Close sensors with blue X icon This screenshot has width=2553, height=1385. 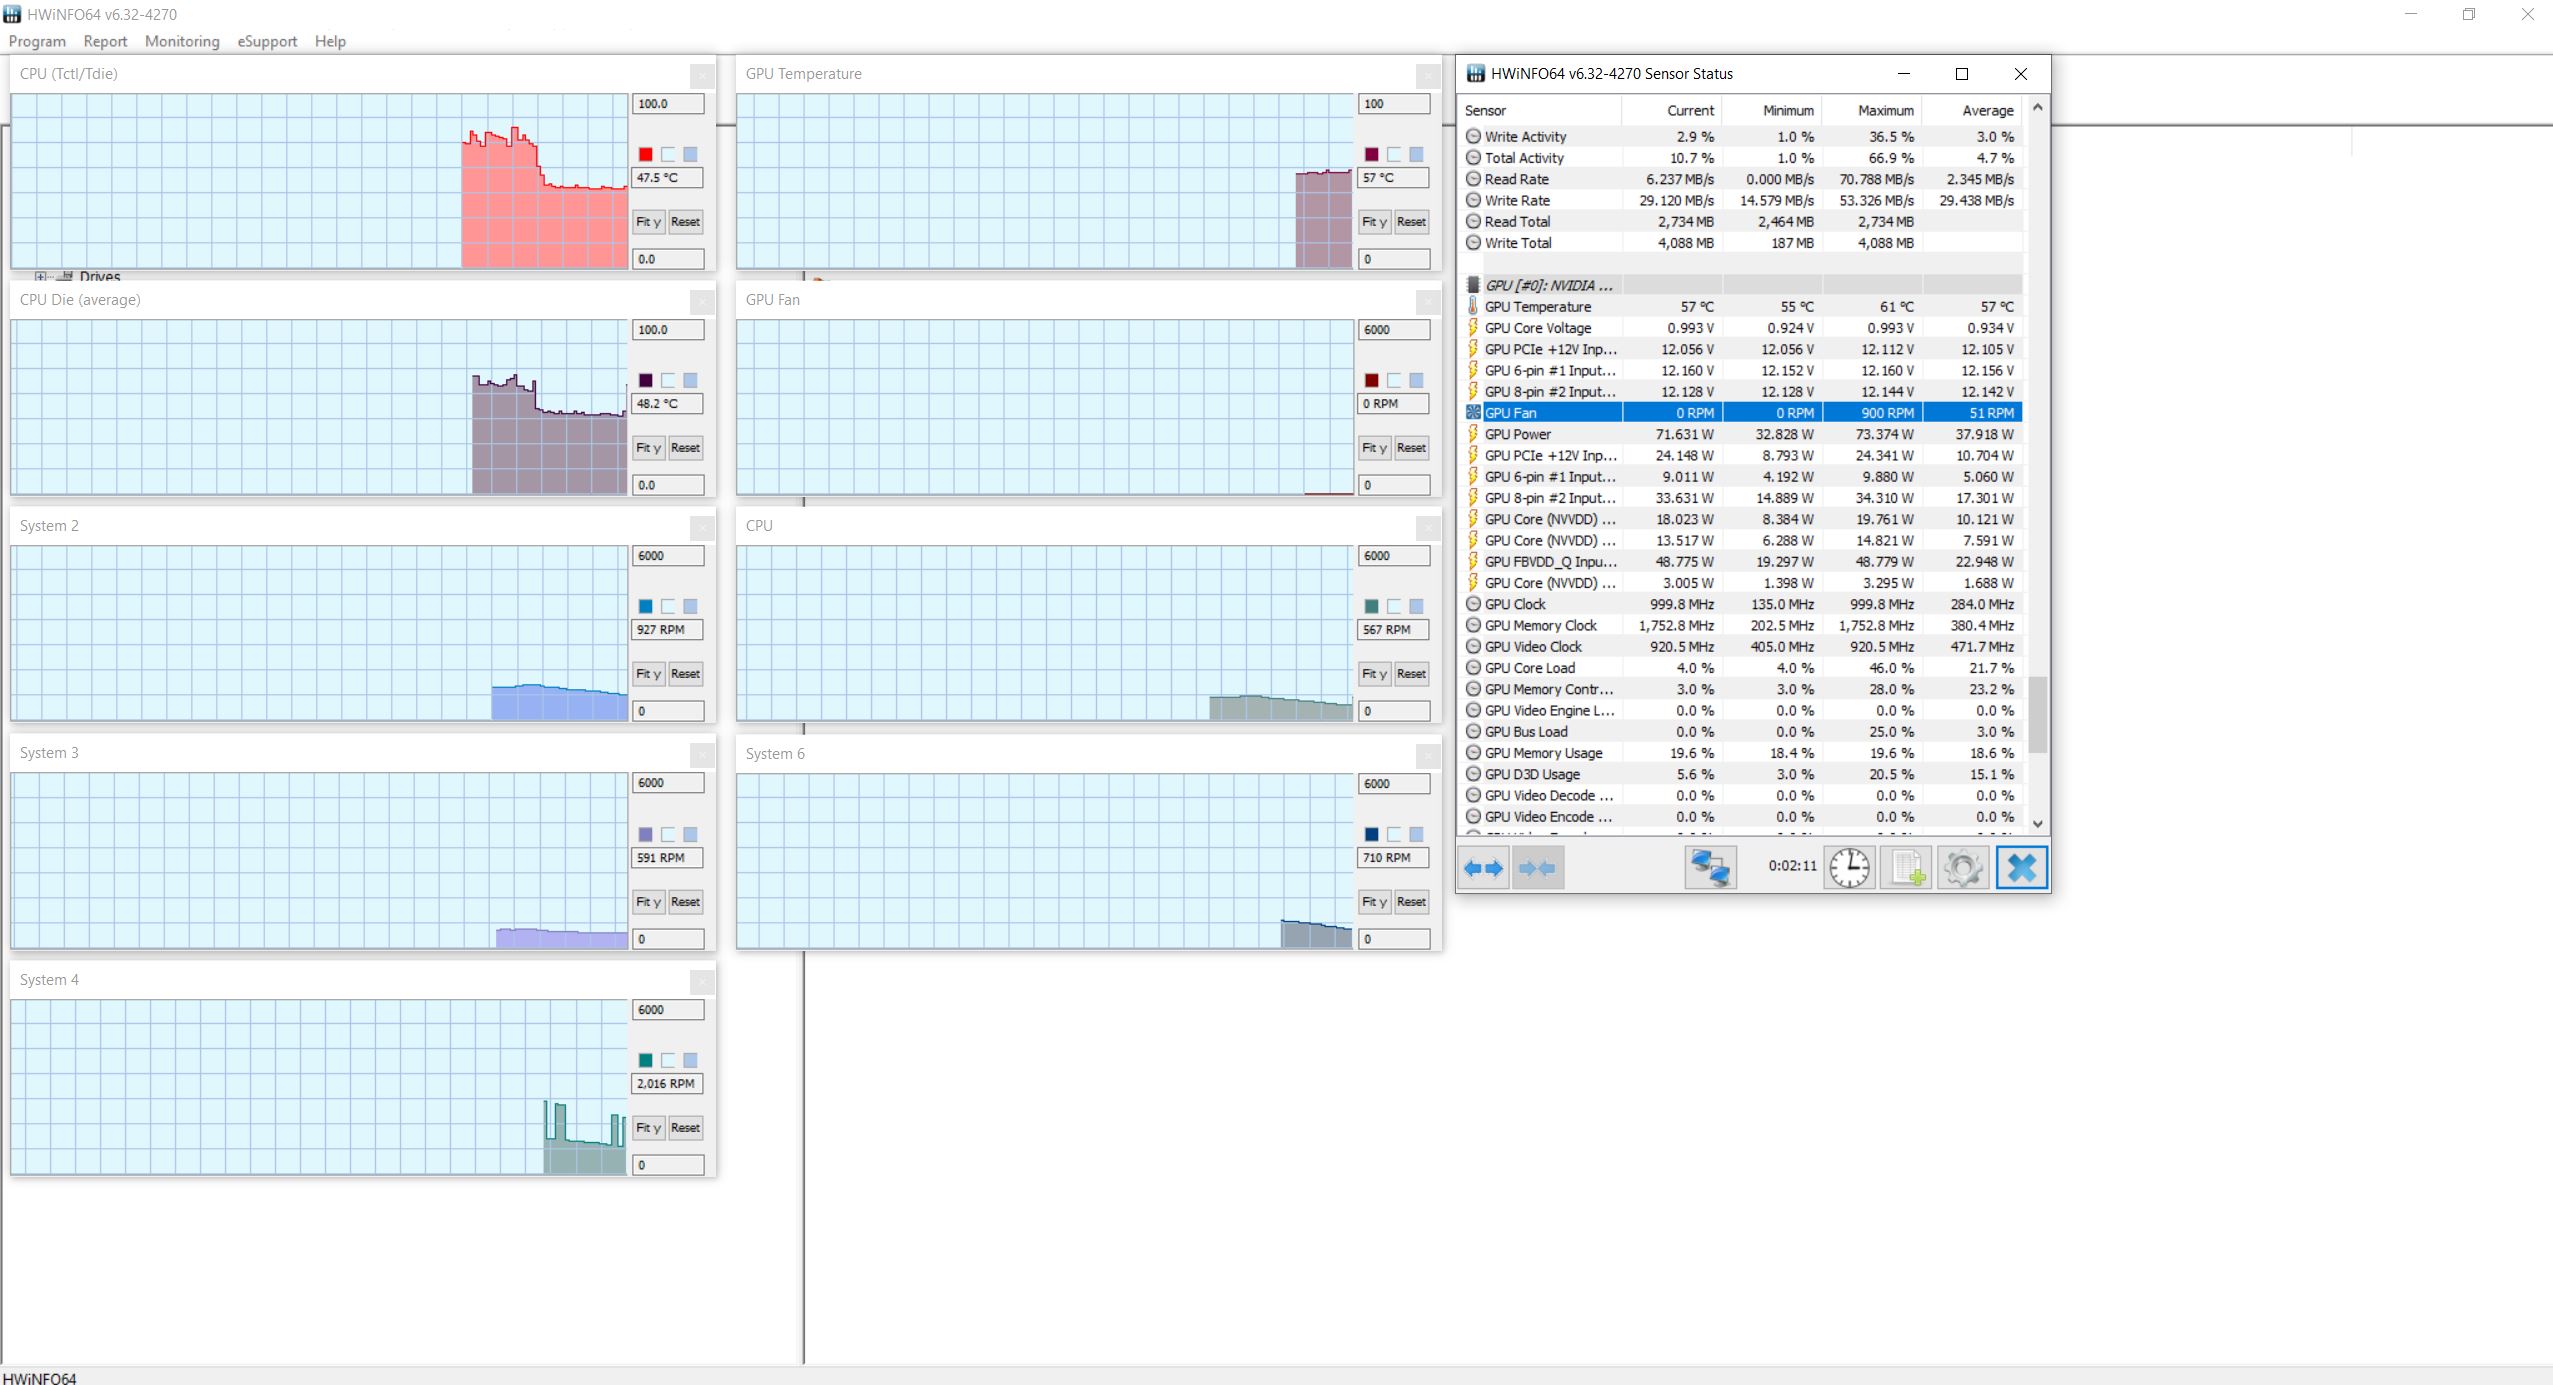(x=2021, y=868)
